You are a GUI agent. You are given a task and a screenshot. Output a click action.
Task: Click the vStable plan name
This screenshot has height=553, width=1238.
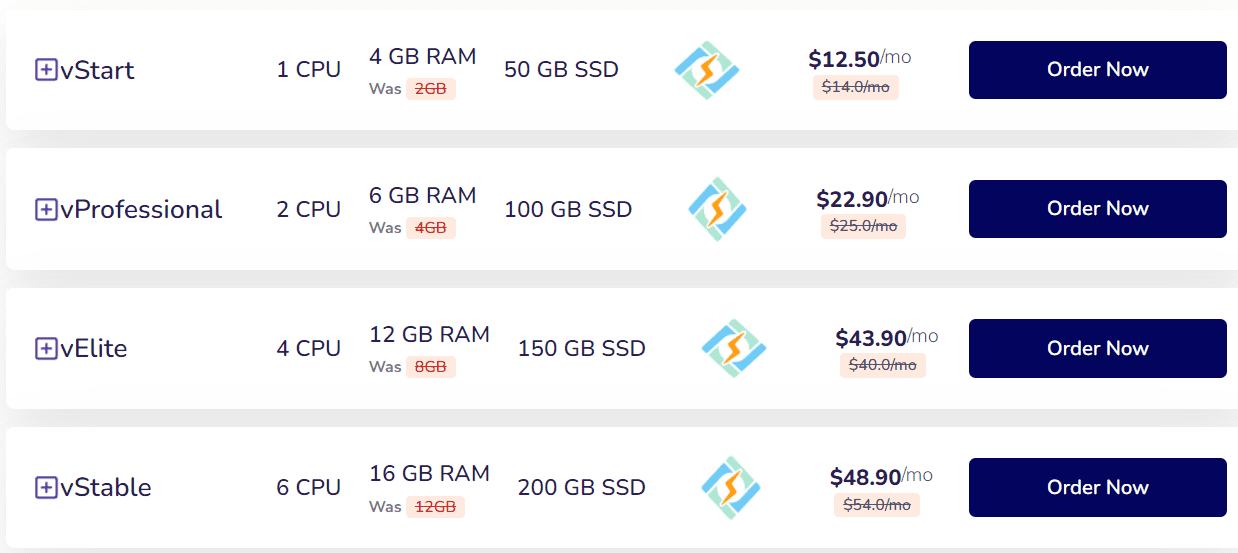tap(106, 487)
